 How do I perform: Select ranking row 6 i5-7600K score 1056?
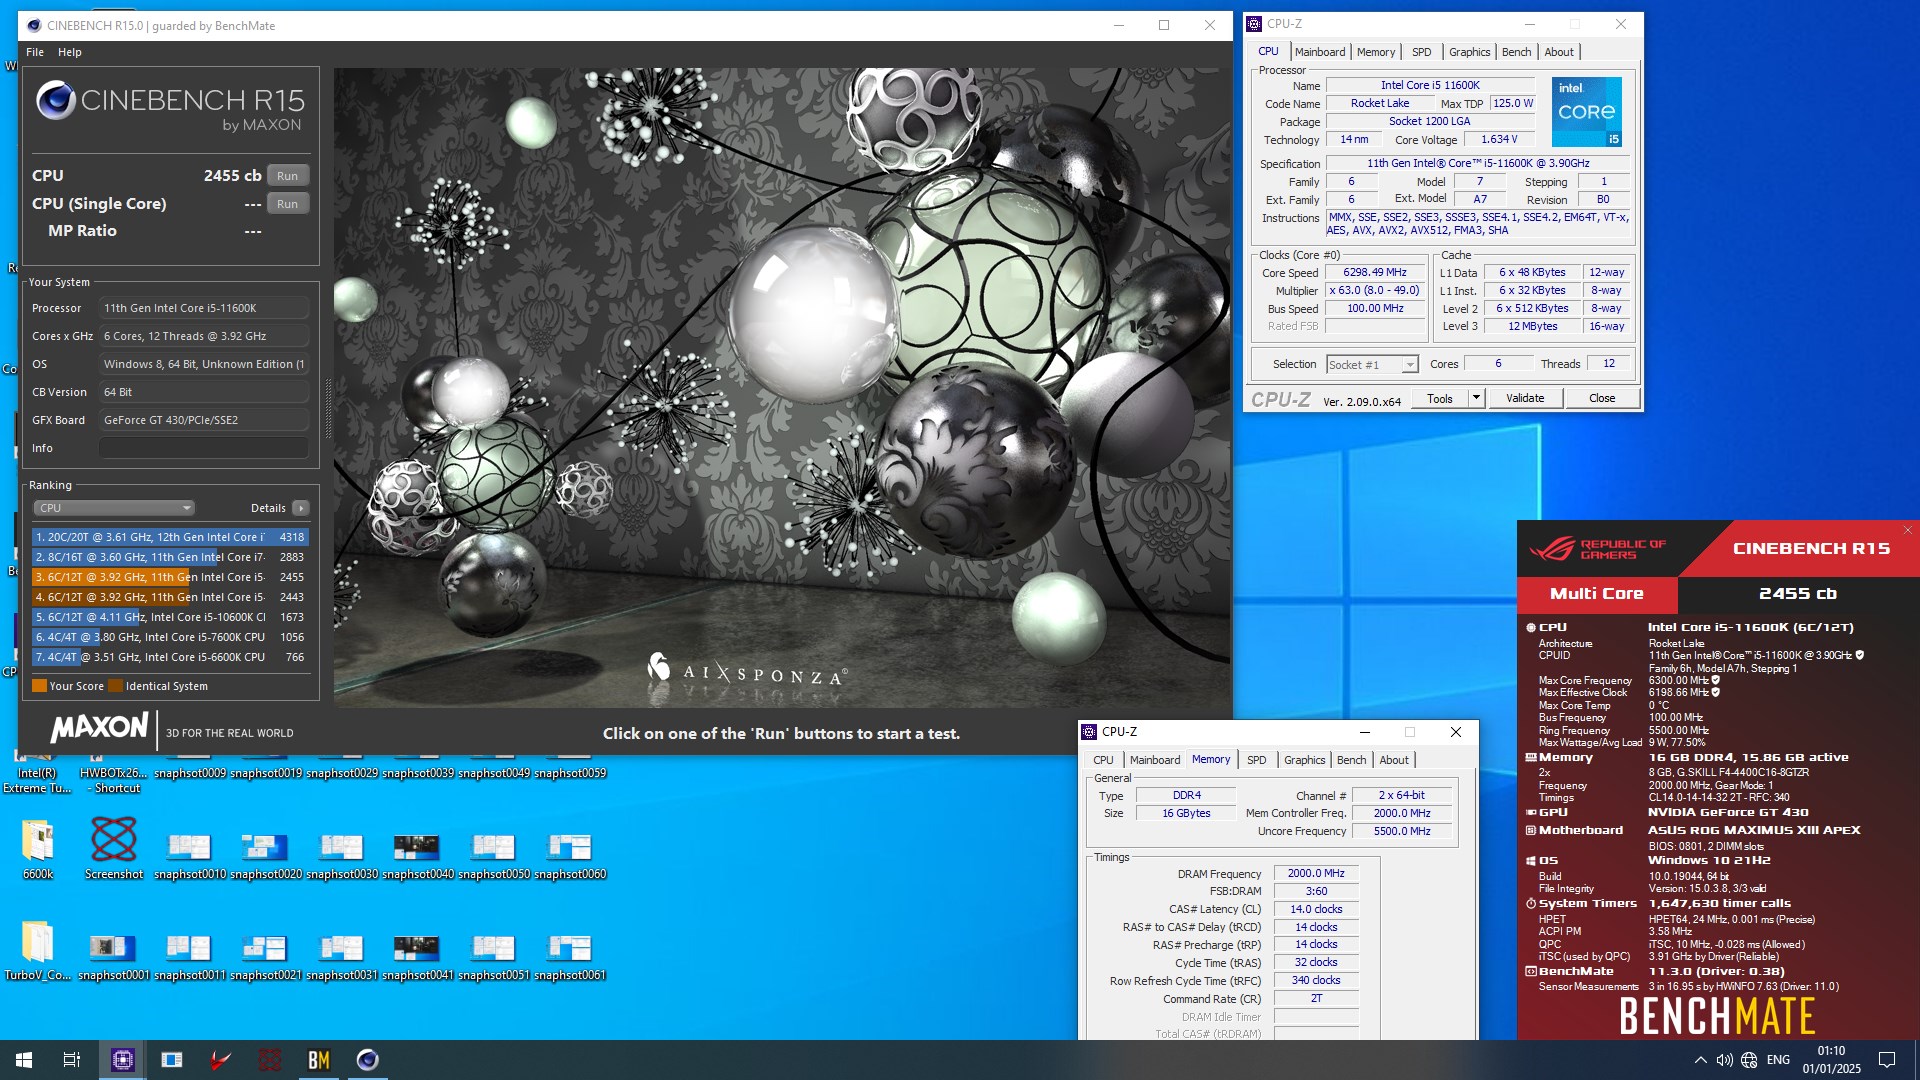point(170,637)
